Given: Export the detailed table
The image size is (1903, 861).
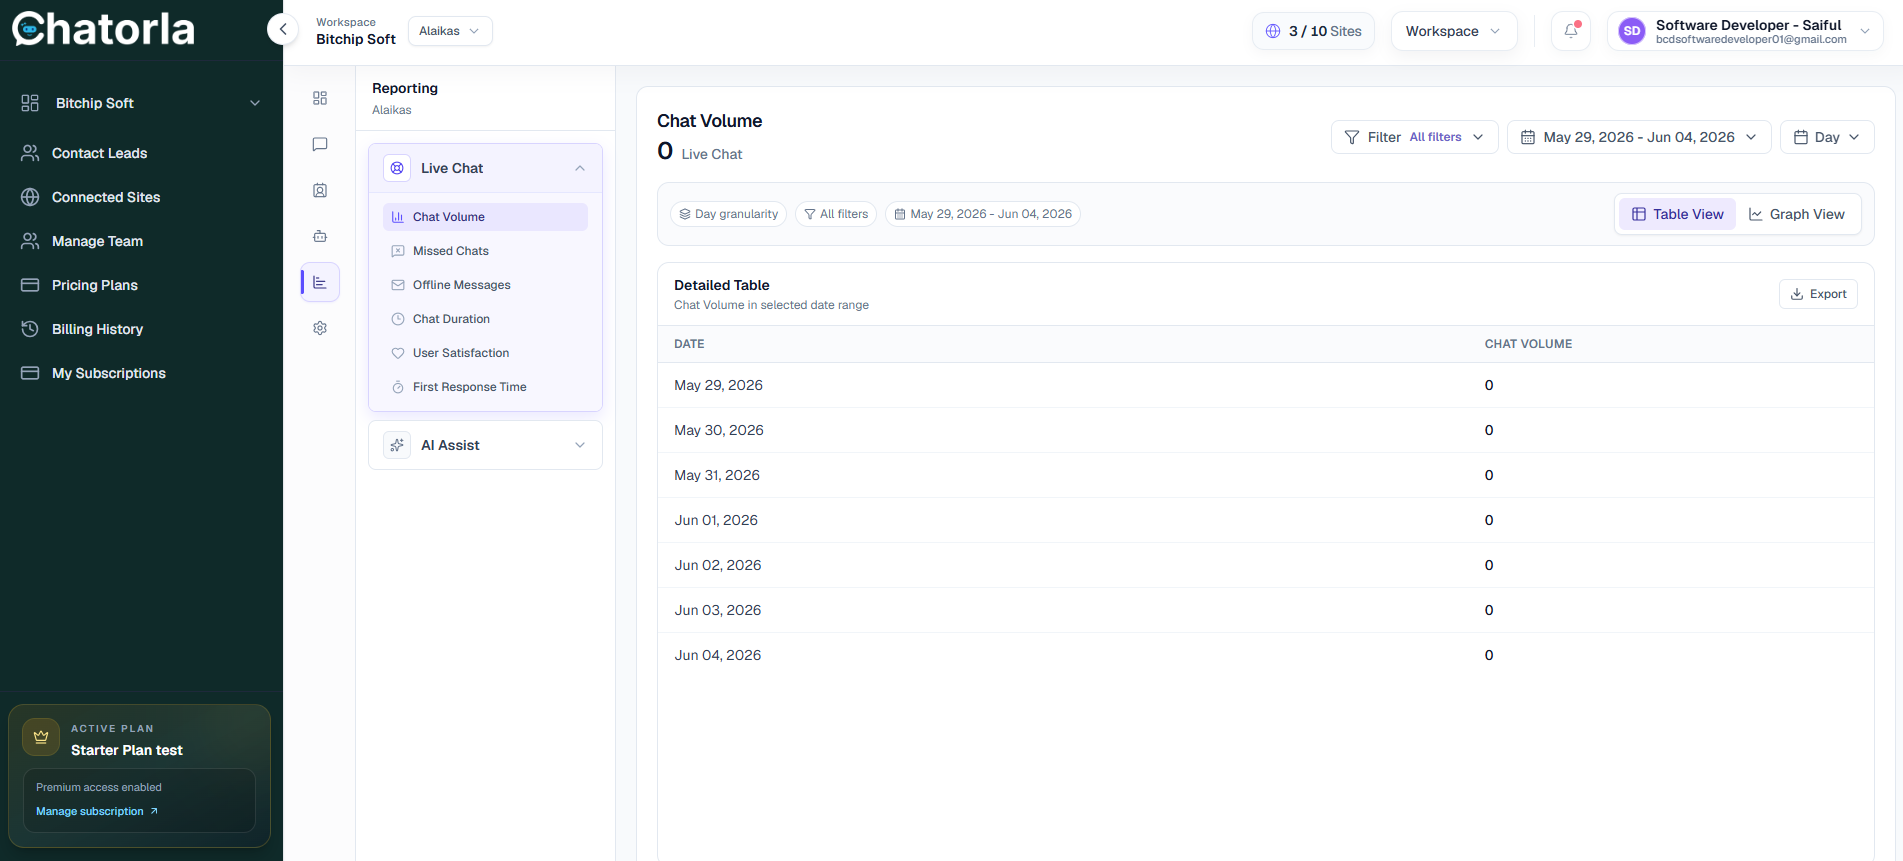Looking at the screenshot, I should click(x=1818, y=294).
